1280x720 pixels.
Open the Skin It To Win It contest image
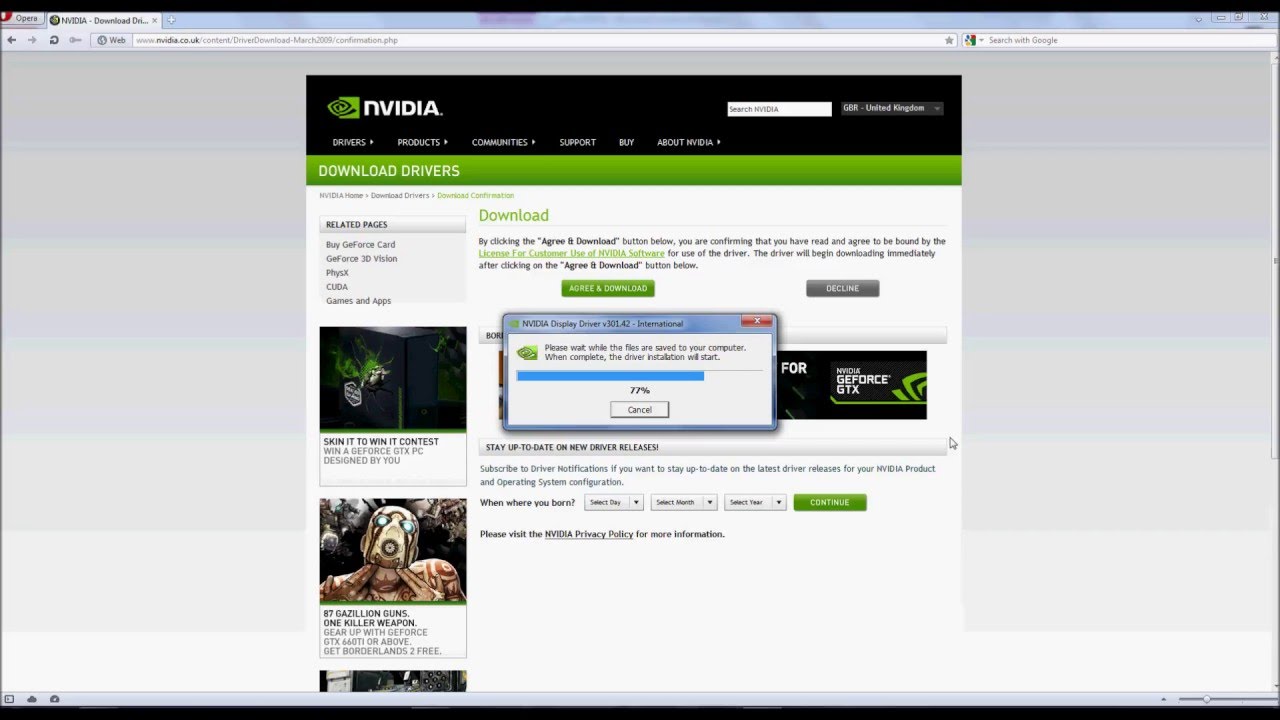tap(393, 379)
